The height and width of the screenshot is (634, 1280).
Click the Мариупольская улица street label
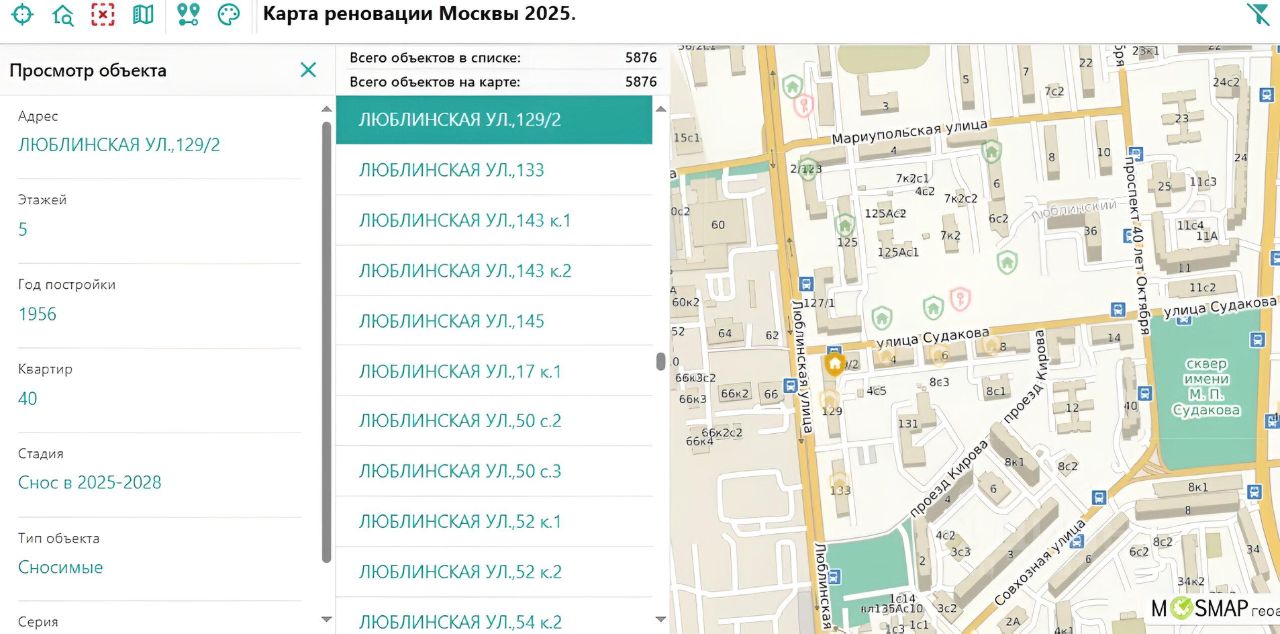(x=909, y=130)
